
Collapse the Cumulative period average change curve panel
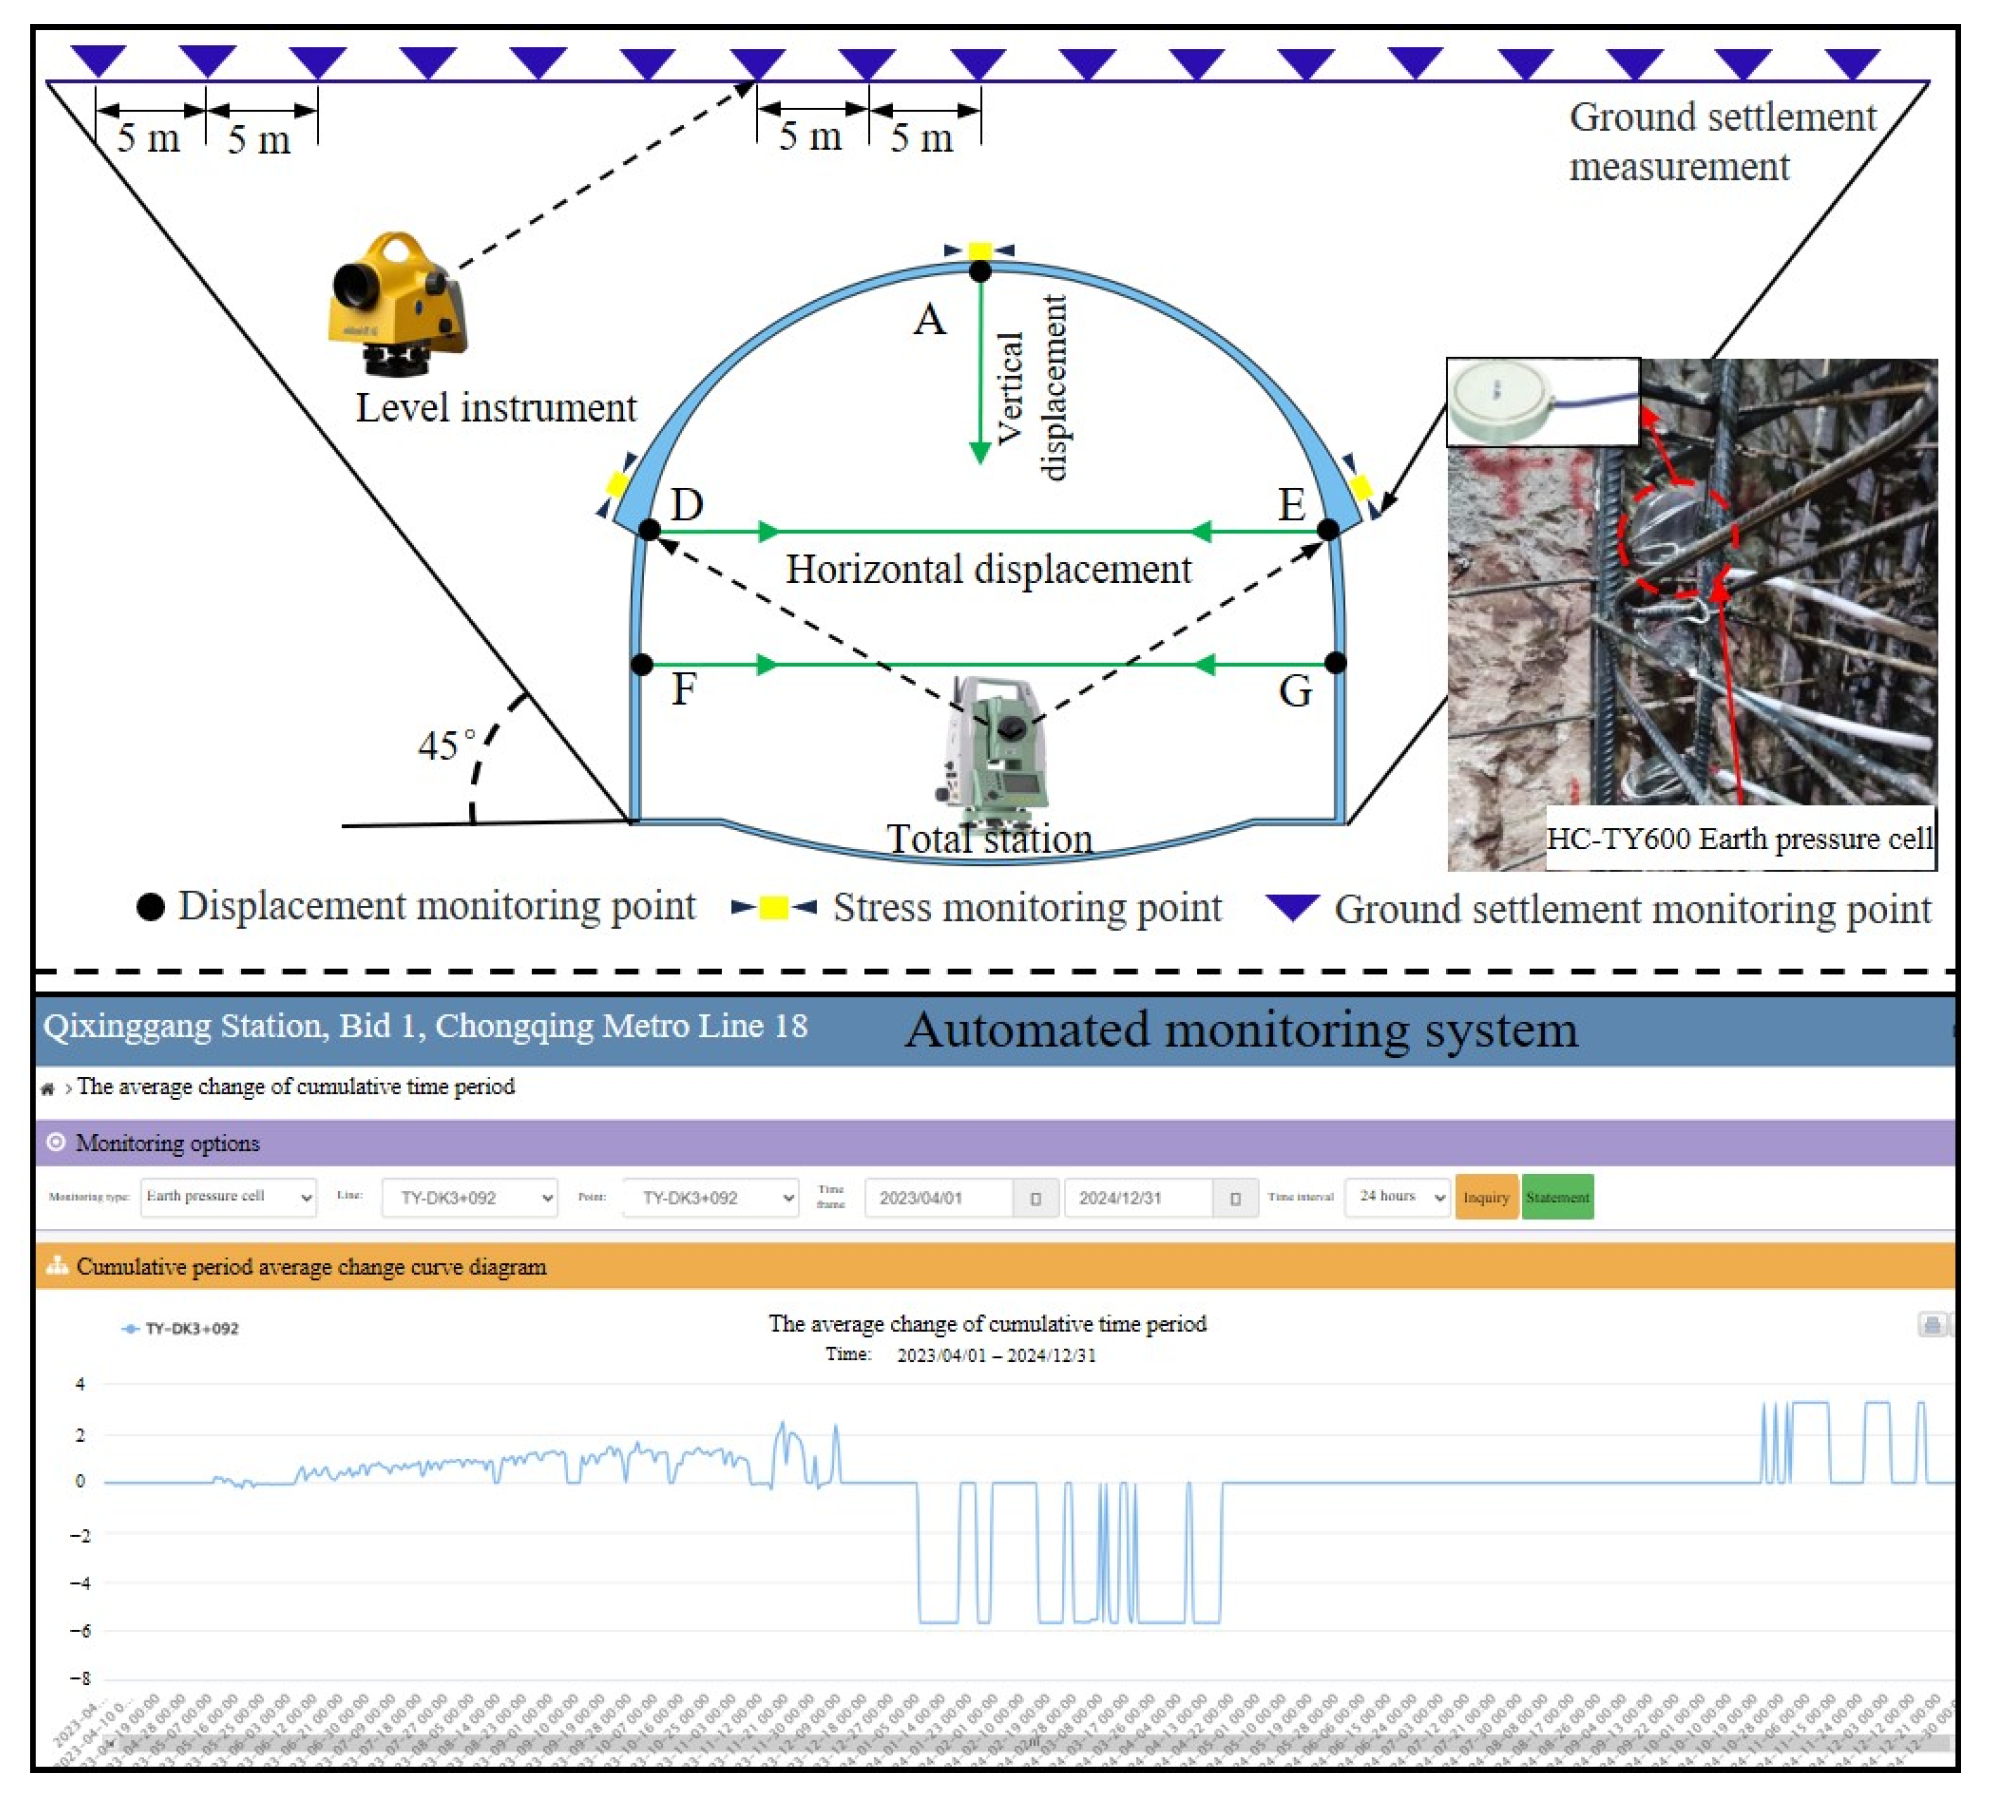point(994,1266)
